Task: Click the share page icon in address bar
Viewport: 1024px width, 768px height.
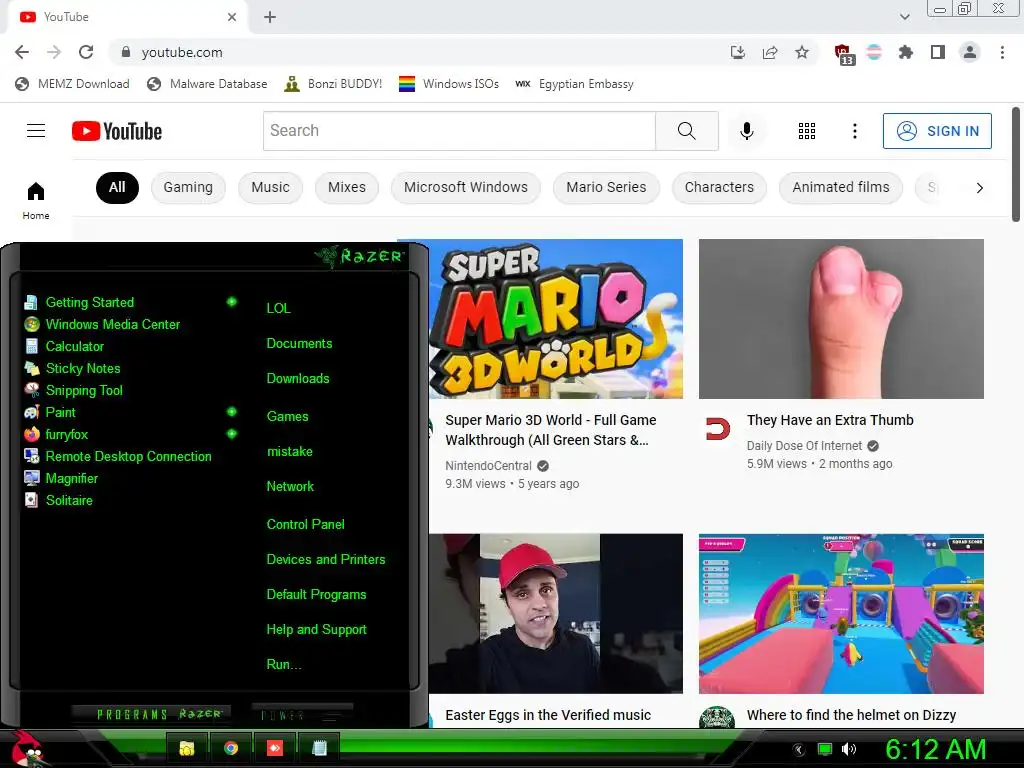Action: pos(770,52)
